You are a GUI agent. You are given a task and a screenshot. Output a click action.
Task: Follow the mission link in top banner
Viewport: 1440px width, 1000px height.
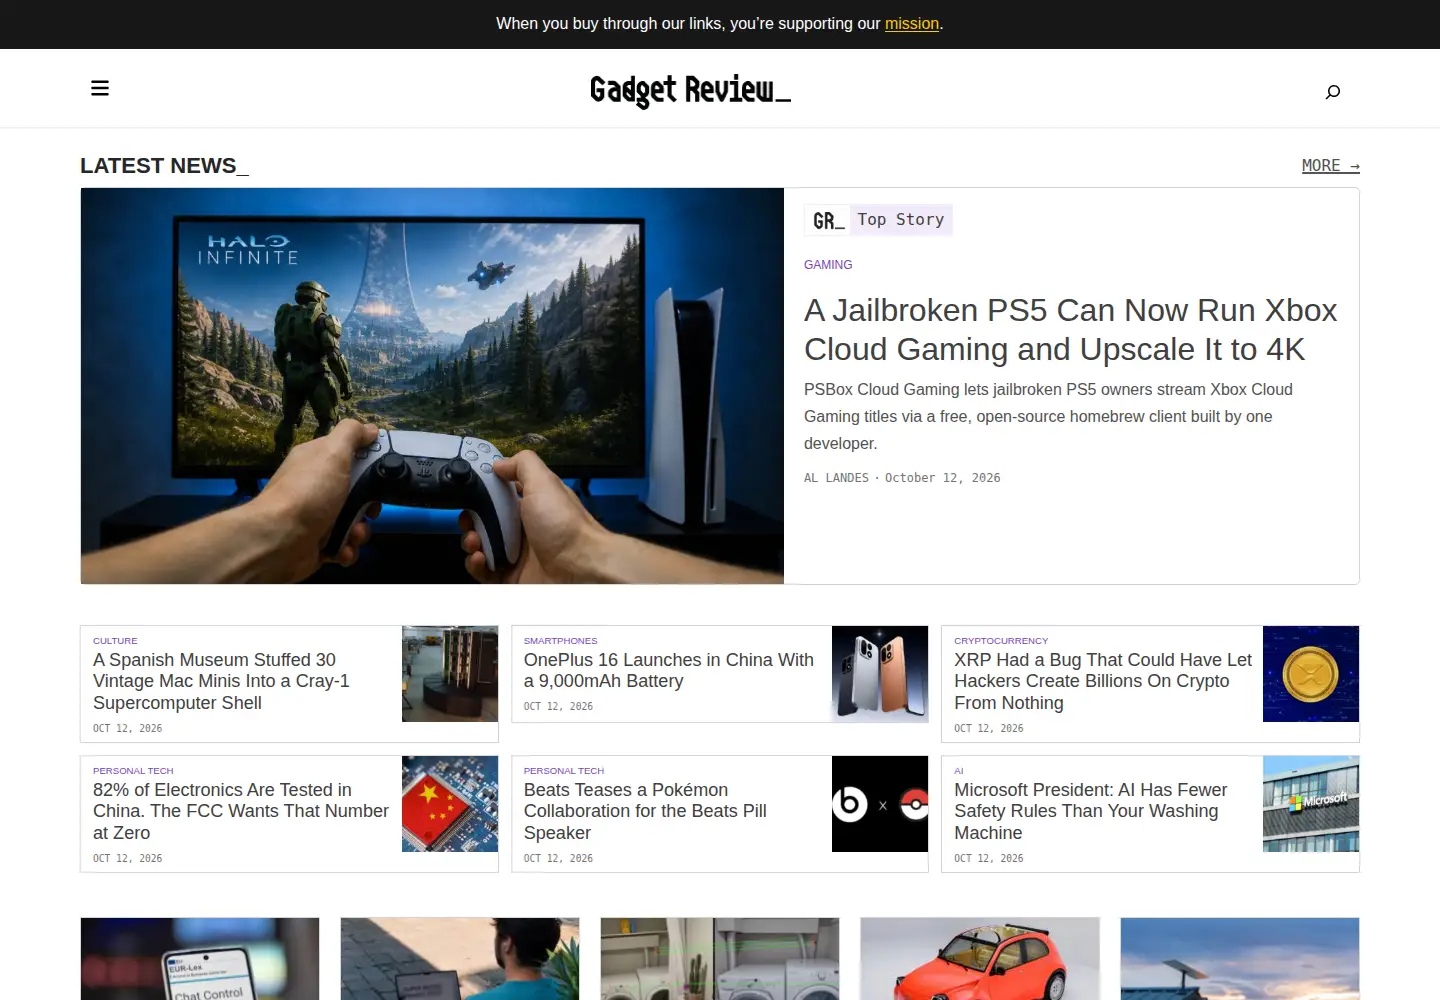[912, 23]
